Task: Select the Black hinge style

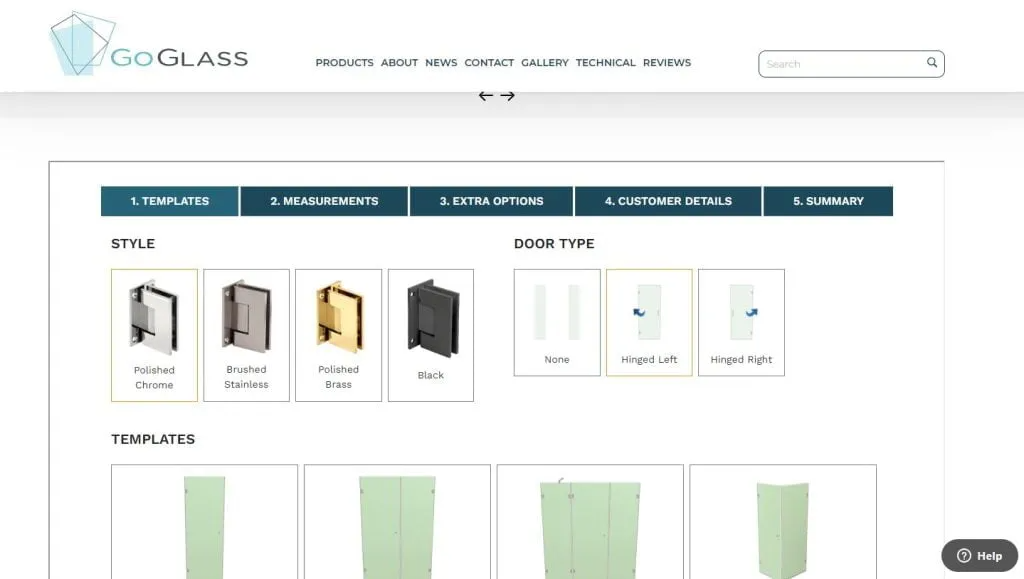Action: (x=430, y=335)
